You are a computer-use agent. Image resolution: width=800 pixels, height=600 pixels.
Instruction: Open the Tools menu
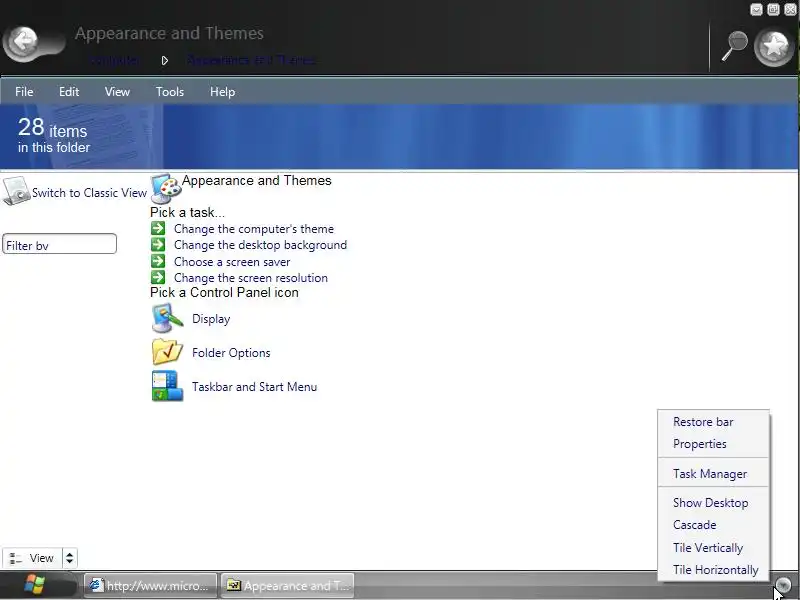(170, 92)
